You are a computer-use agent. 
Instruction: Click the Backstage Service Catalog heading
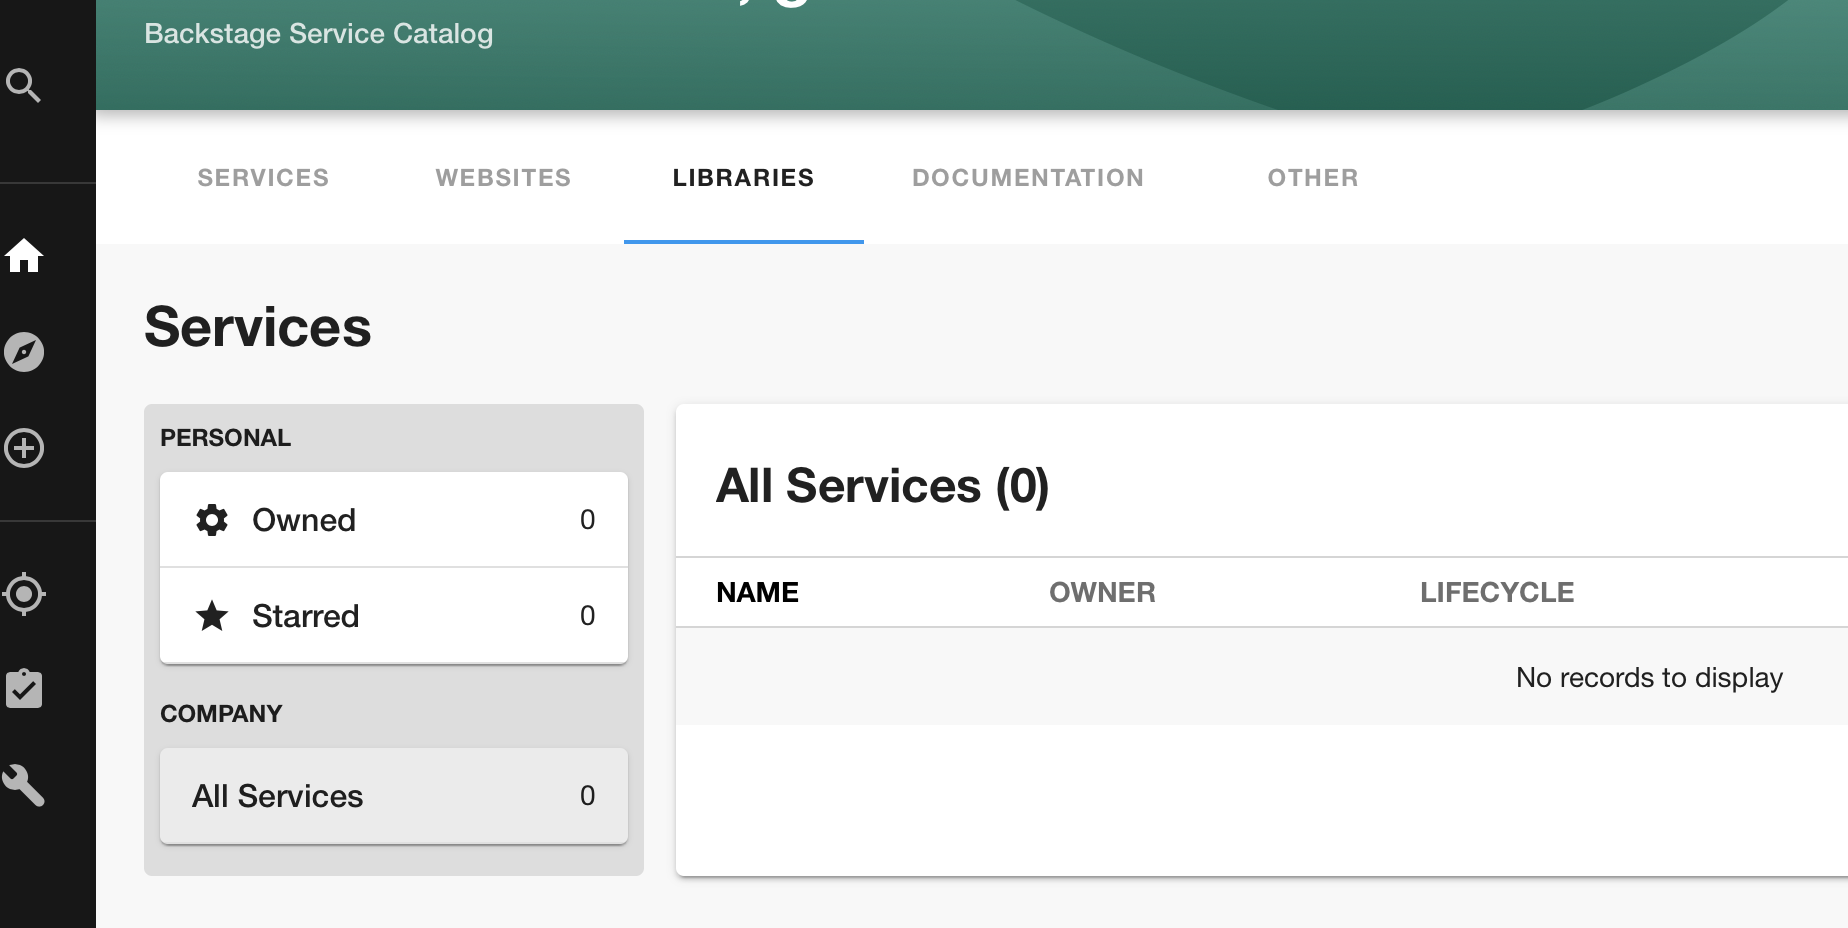pos(318,33)
